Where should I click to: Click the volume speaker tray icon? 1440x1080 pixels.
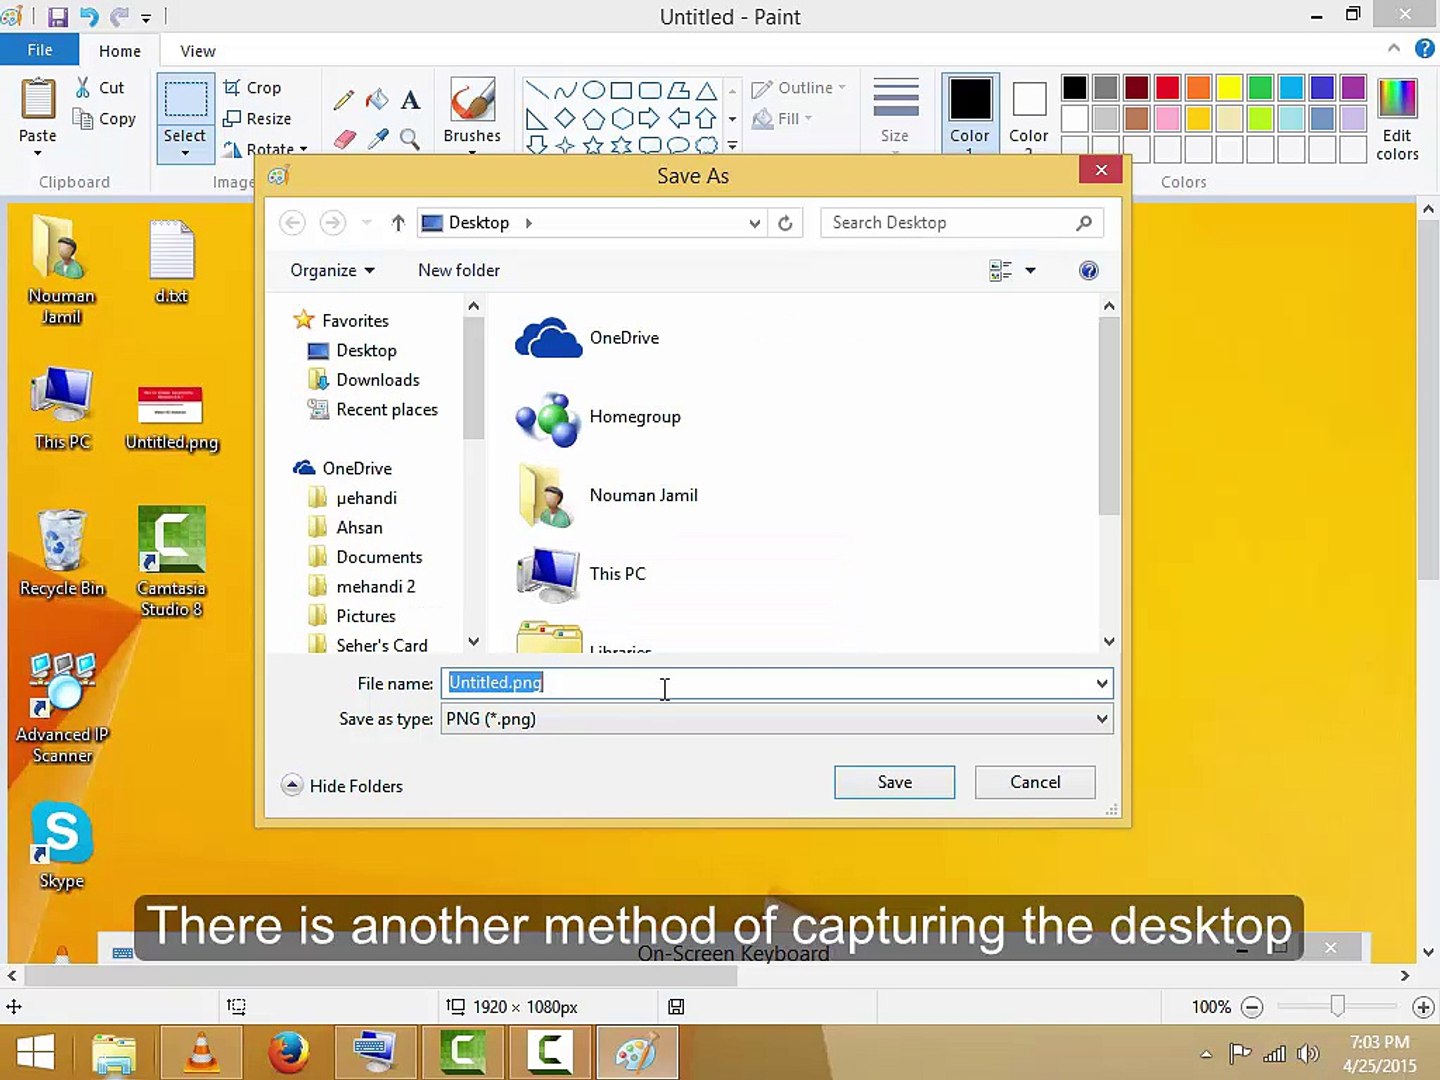[1308, 1053]
